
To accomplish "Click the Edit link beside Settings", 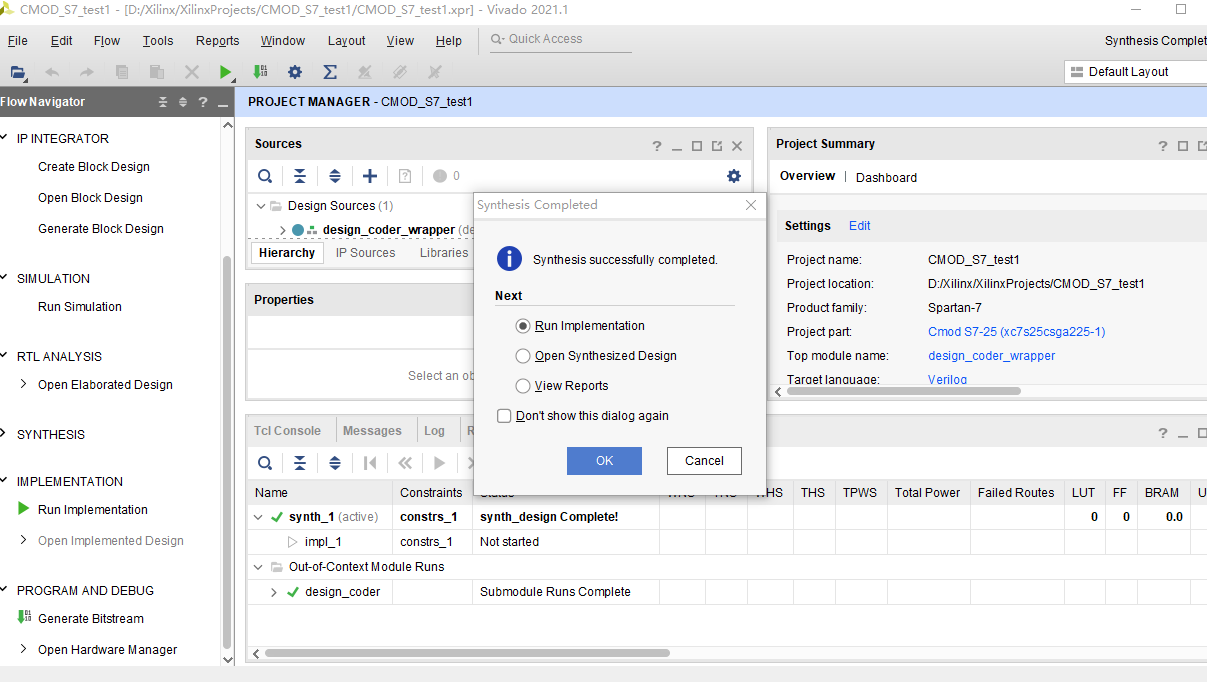I will (x=860, y=226).
